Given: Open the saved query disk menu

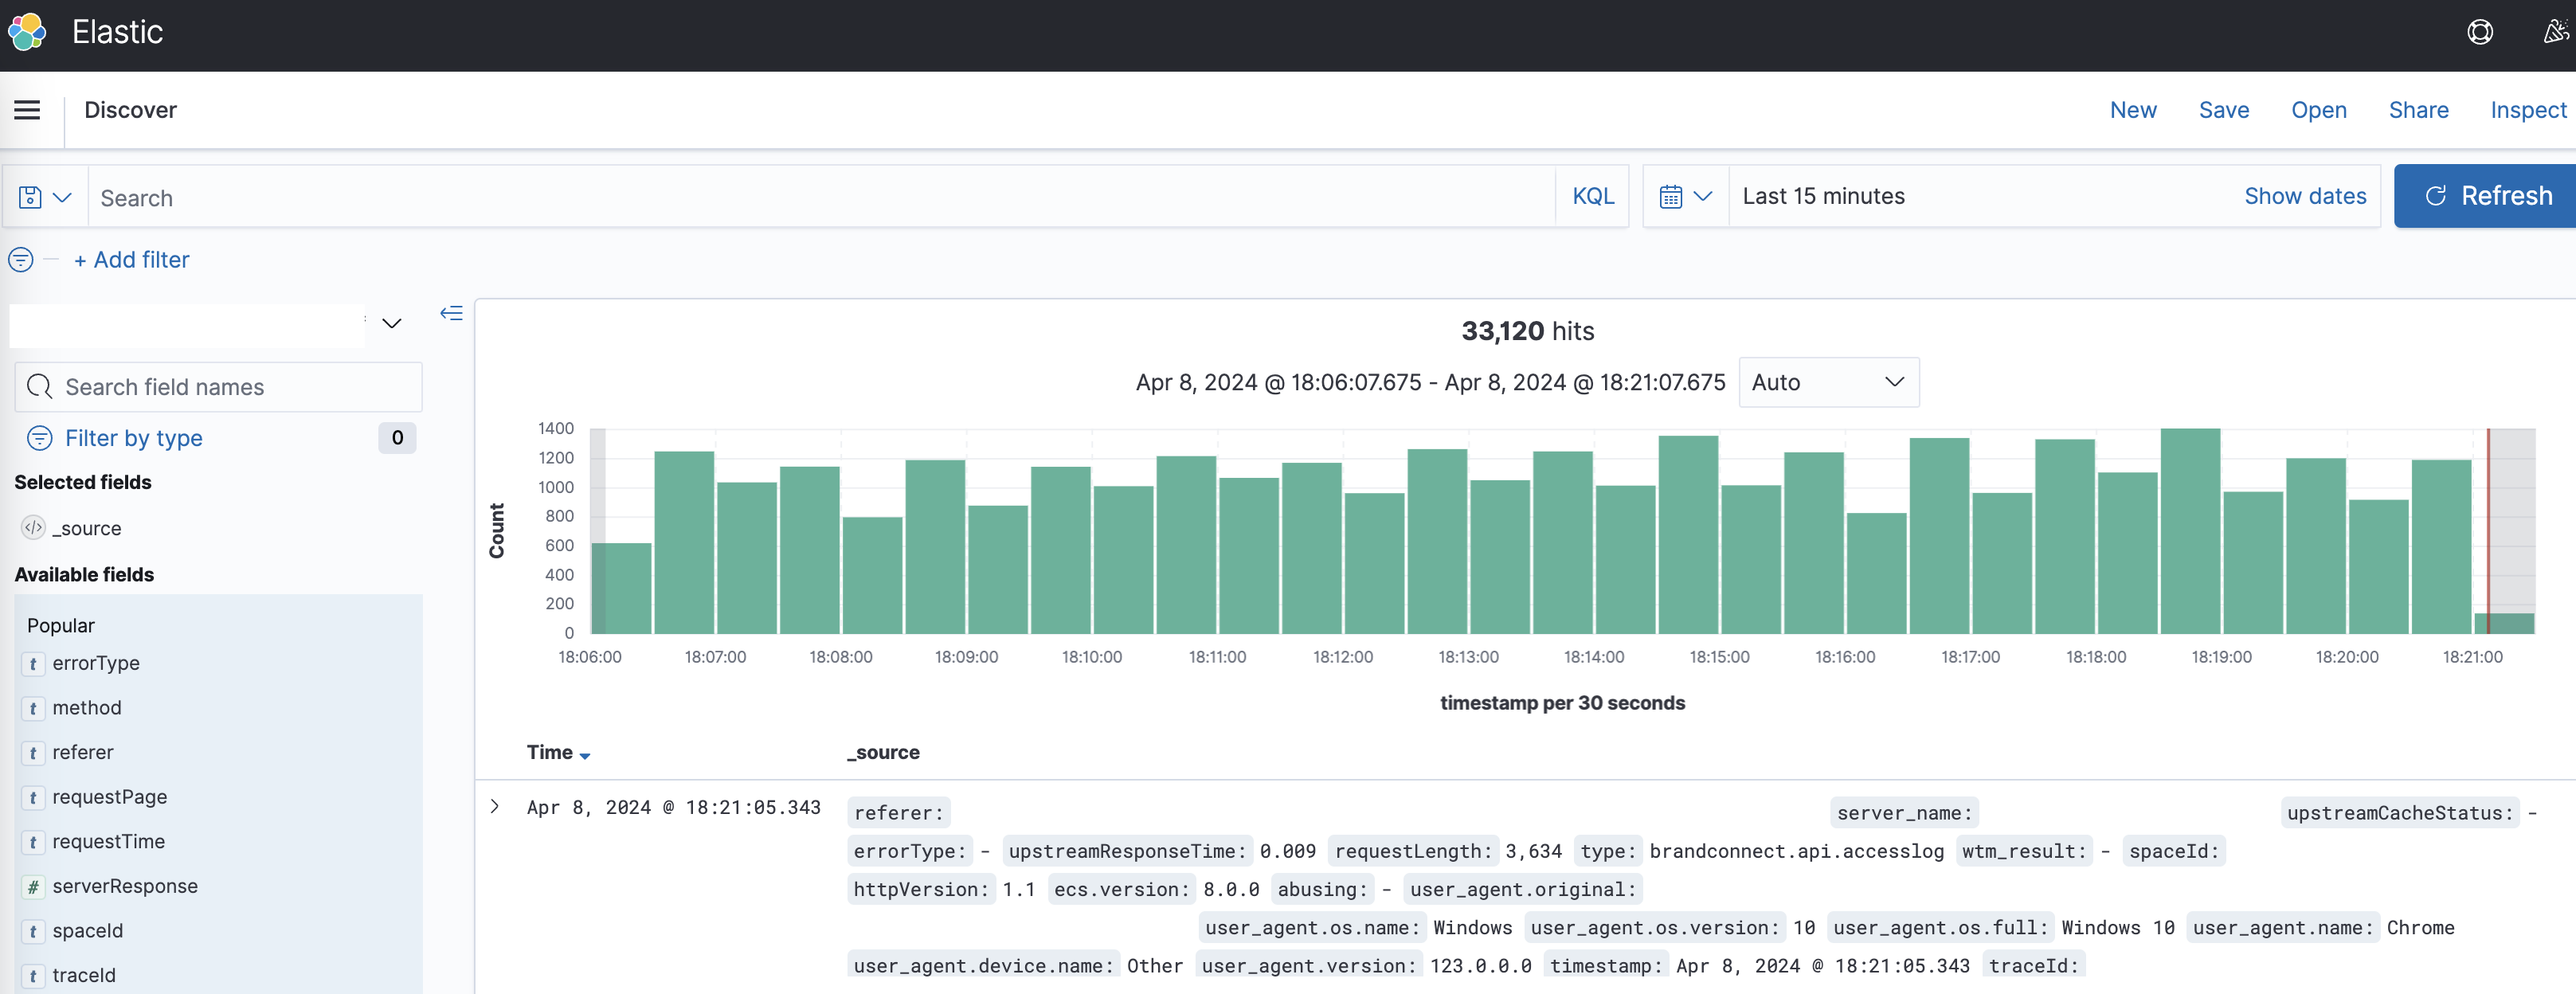Looking at the screenshot, I should click(x=44, y=197).
